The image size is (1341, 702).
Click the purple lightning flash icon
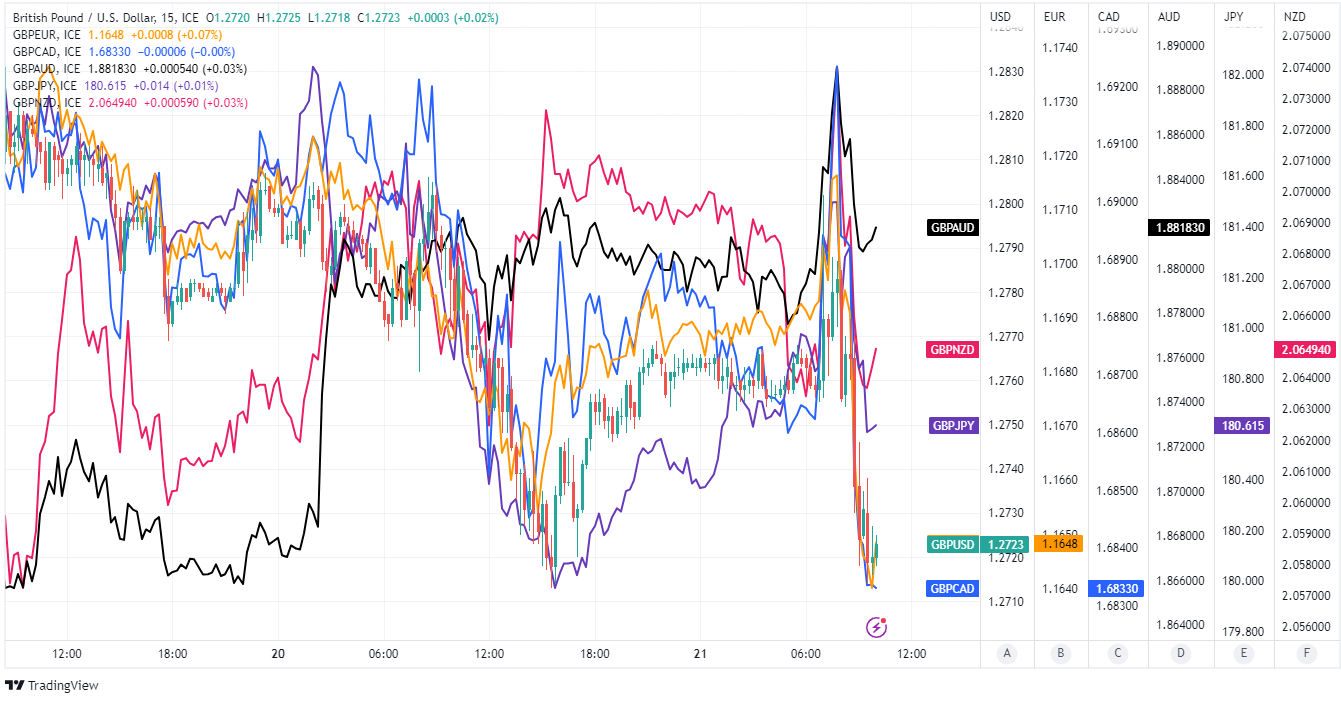(876, 627)
